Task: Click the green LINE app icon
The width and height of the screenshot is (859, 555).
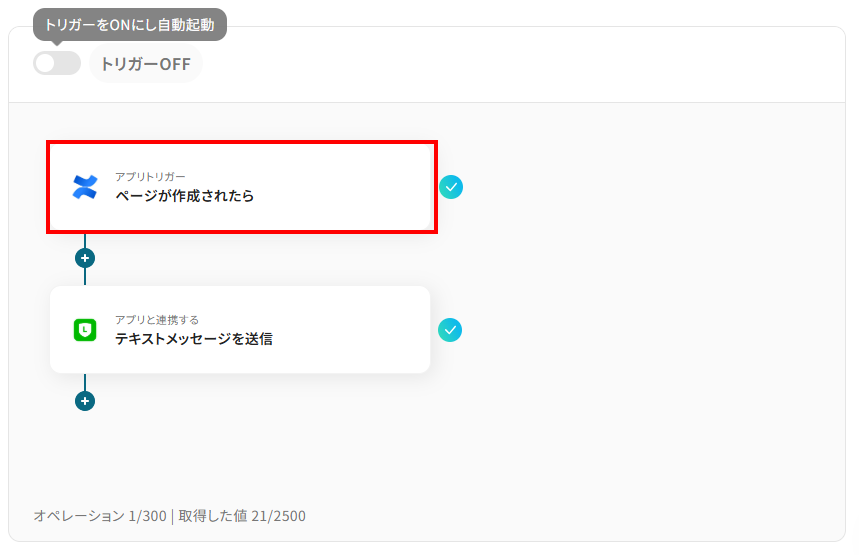Action: pos(85,330)
